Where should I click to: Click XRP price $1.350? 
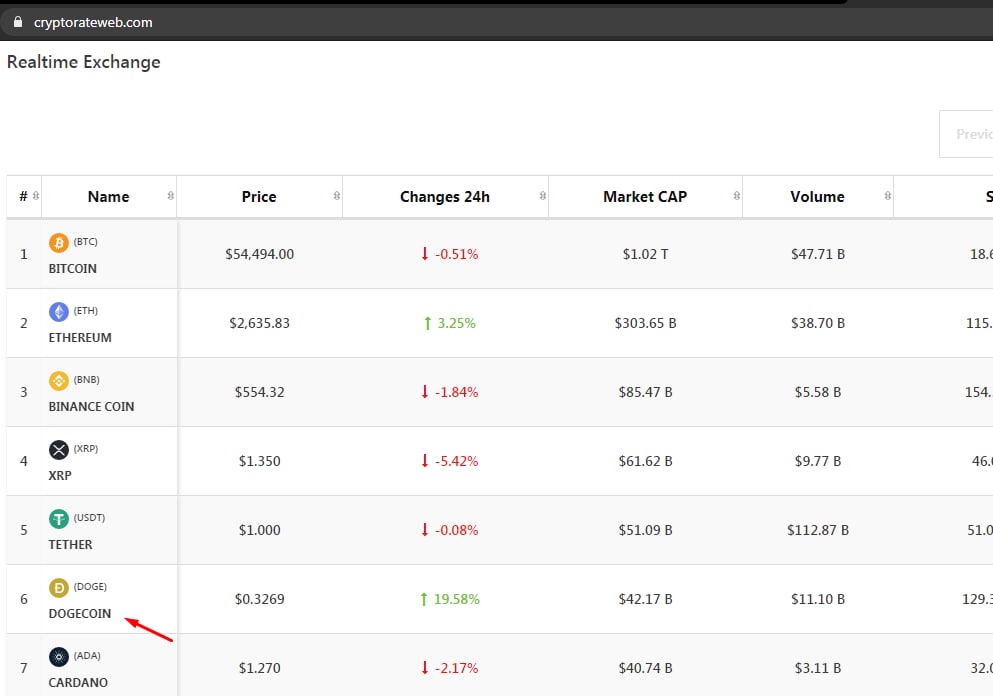point(260,461)
